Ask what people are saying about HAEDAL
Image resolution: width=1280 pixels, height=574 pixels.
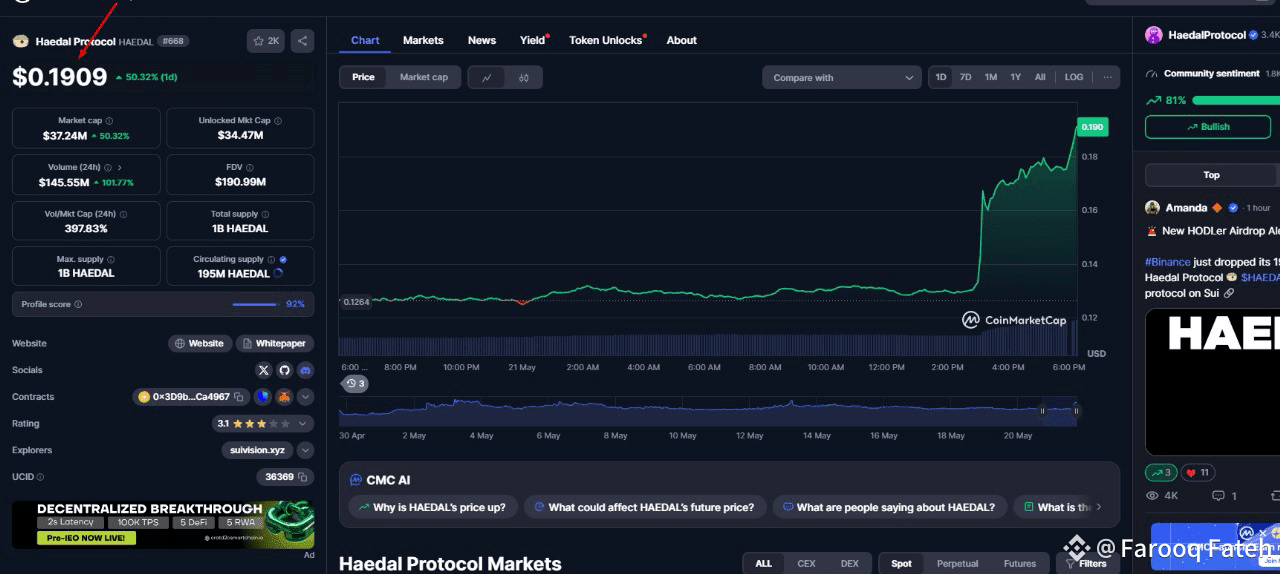tap(889, 507)
